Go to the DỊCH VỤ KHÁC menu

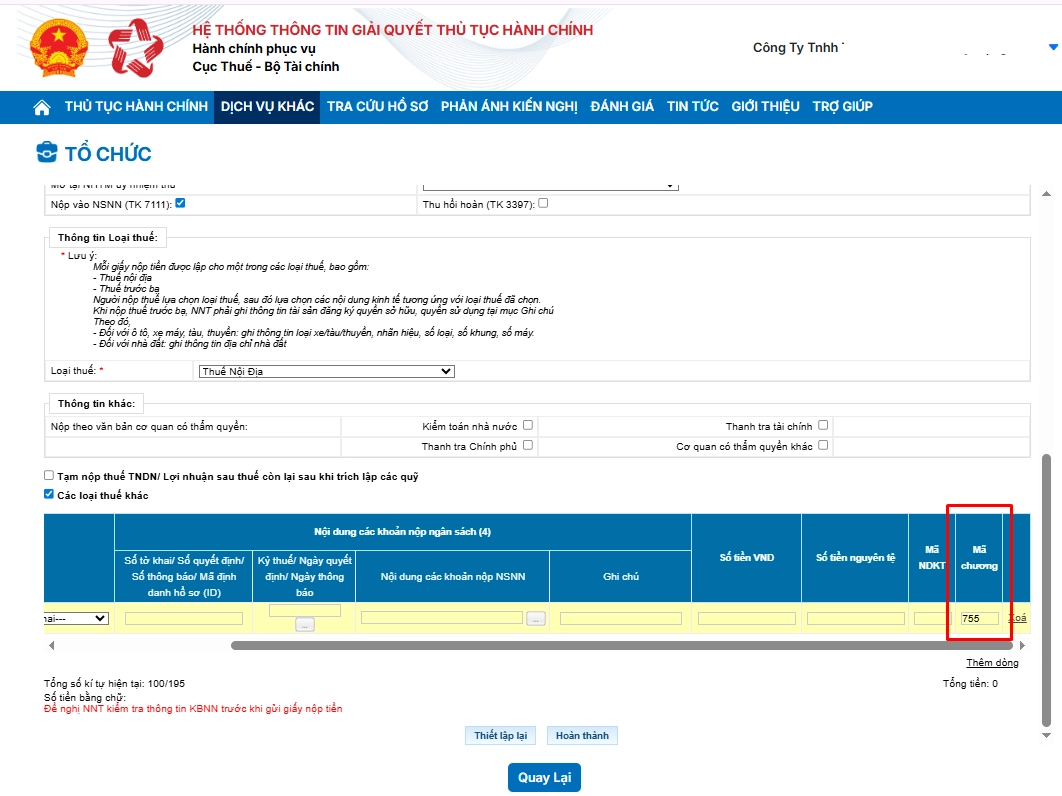point(267,107)
